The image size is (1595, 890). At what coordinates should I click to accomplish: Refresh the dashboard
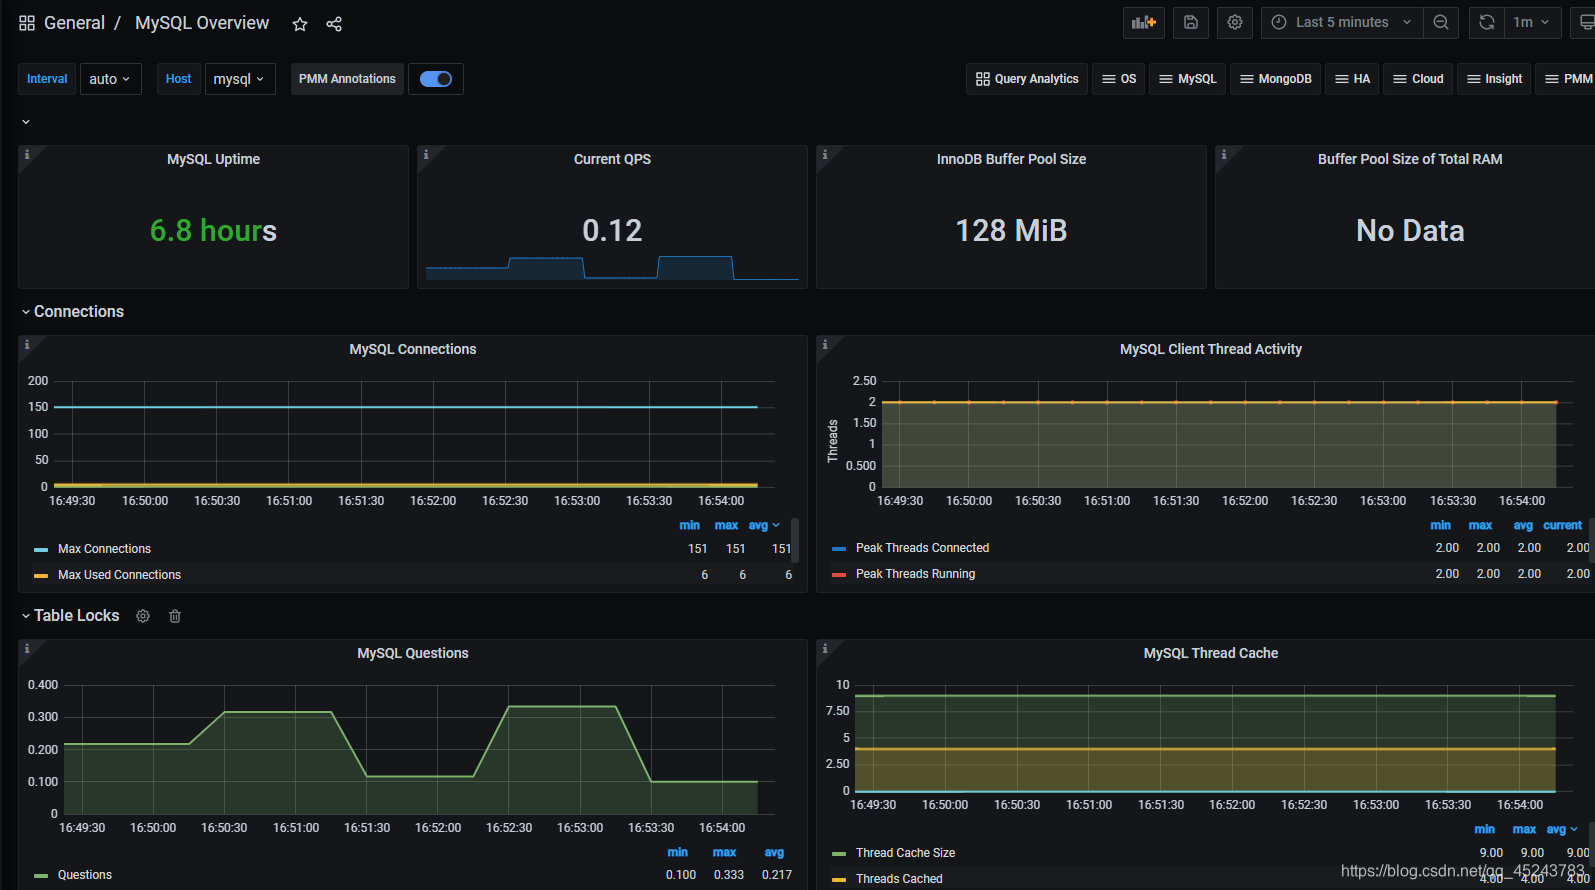(x=1487, y=22)
